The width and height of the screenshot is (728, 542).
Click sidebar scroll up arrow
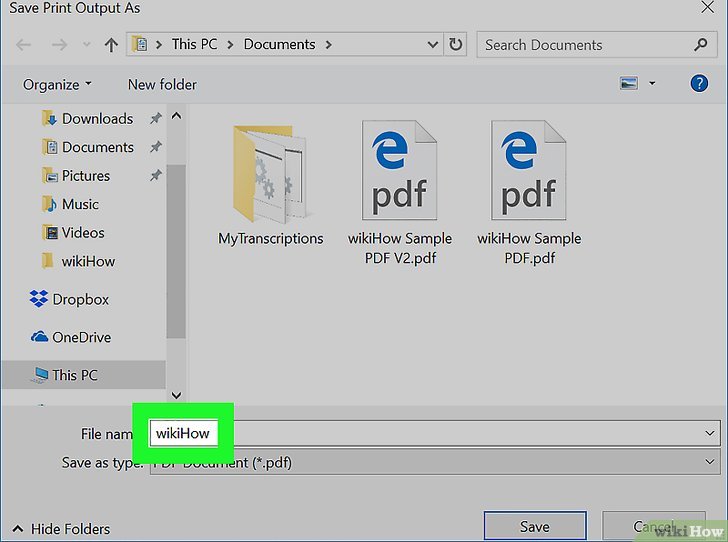pos(176,116)
